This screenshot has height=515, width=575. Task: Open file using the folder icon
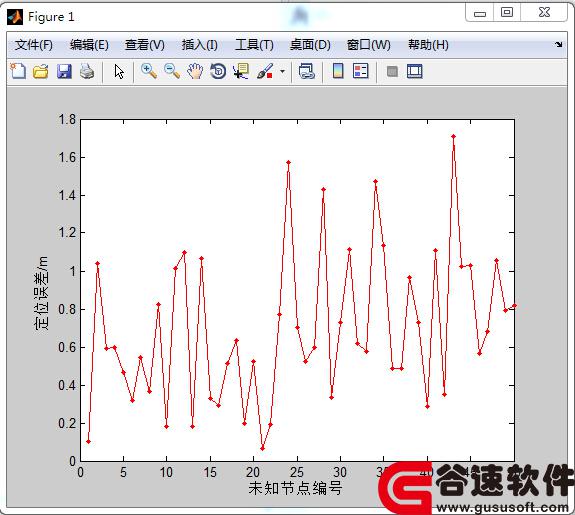pyautogui.click(x=41, y=71)
